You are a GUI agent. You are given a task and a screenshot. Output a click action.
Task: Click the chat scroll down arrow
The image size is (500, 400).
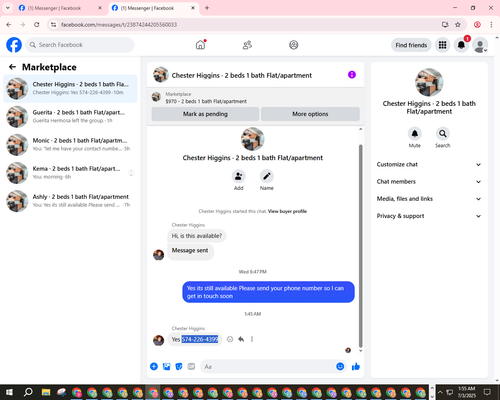(360, 351)
